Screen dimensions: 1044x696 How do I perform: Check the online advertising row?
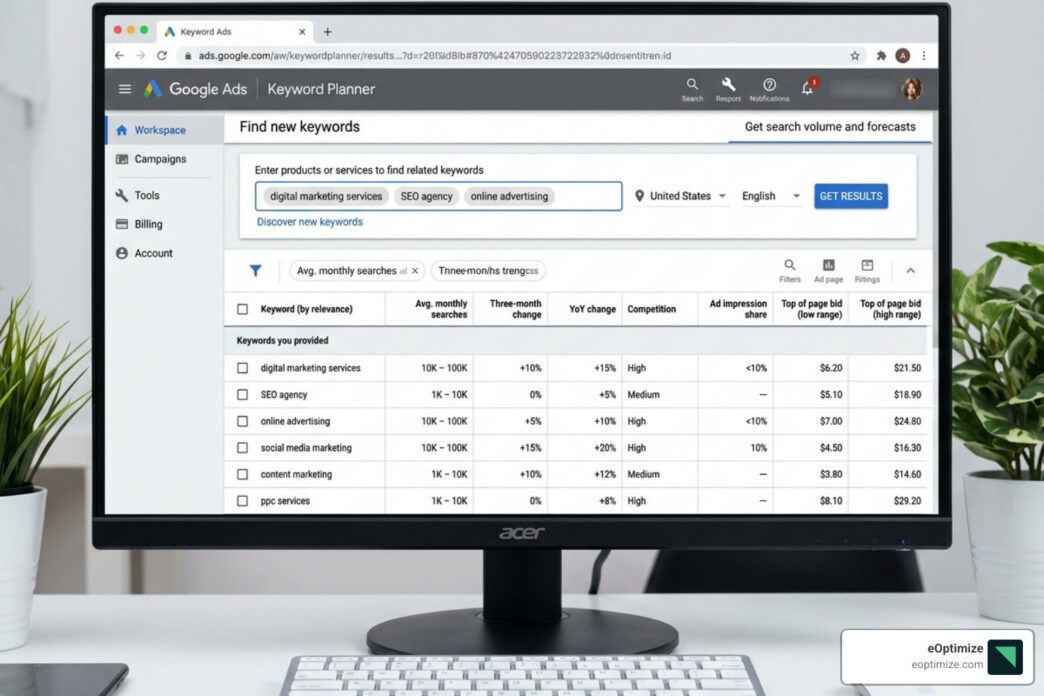tap(242, 421)
